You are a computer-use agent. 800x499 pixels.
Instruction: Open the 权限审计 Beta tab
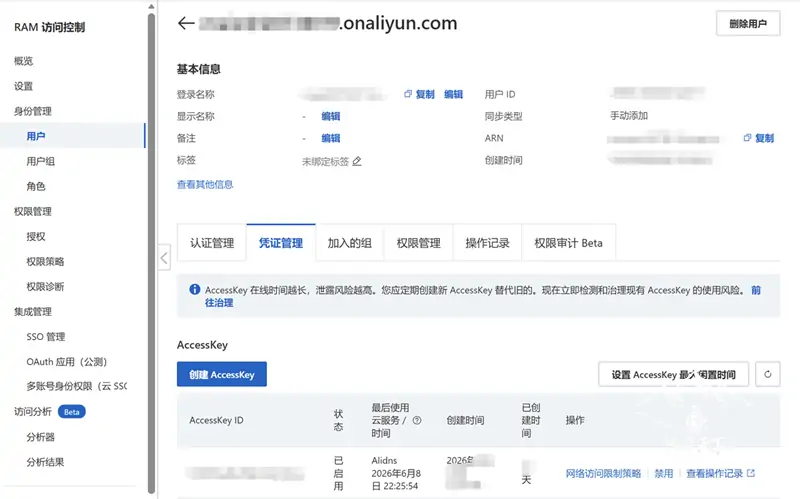coord(568,243)
